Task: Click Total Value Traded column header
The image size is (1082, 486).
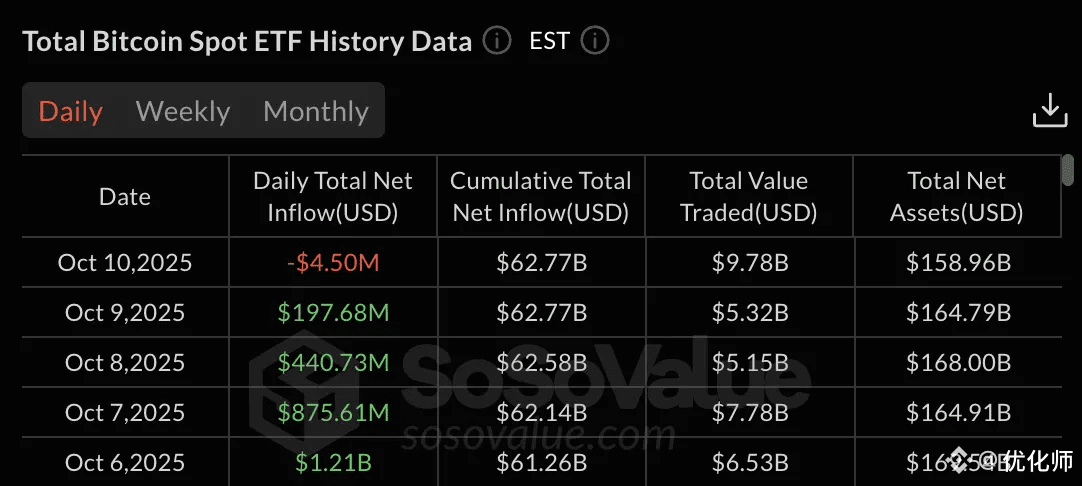Action: pyautogui.click(x=749, y=197)
